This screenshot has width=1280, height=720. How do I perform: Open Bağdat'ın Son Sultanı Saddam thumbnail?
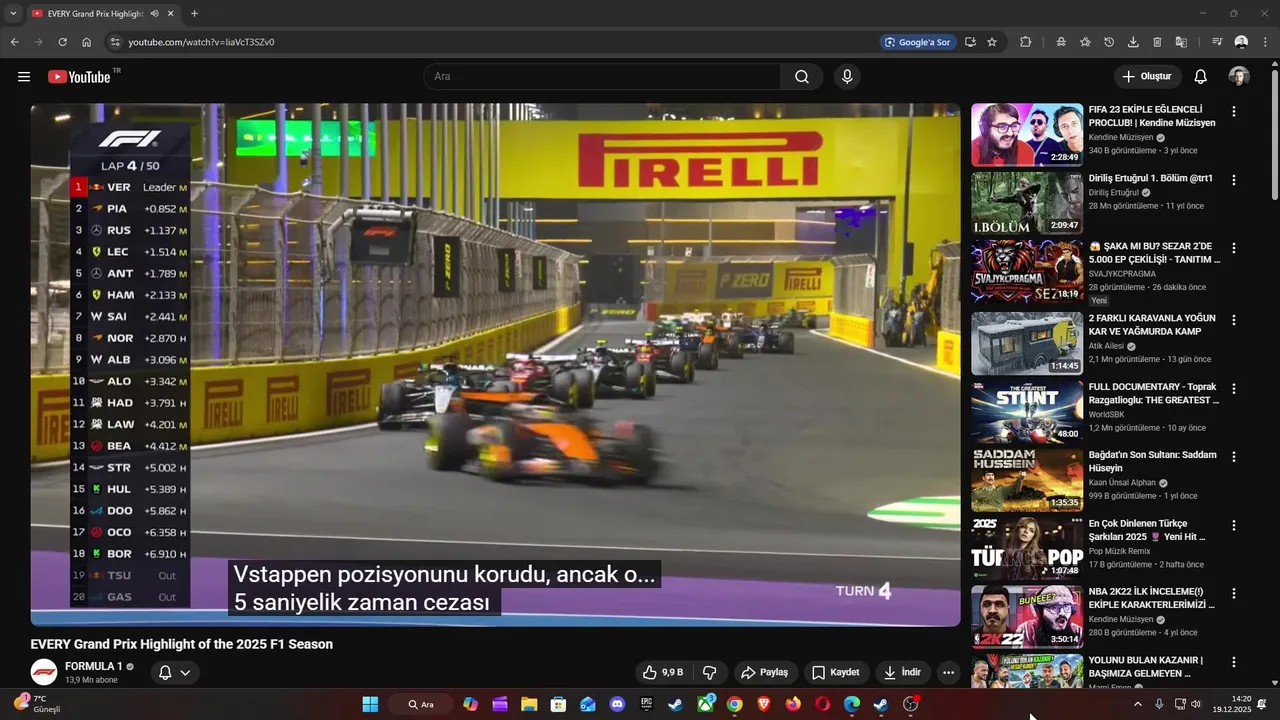pyautogui.click(x=1027, y=479)
